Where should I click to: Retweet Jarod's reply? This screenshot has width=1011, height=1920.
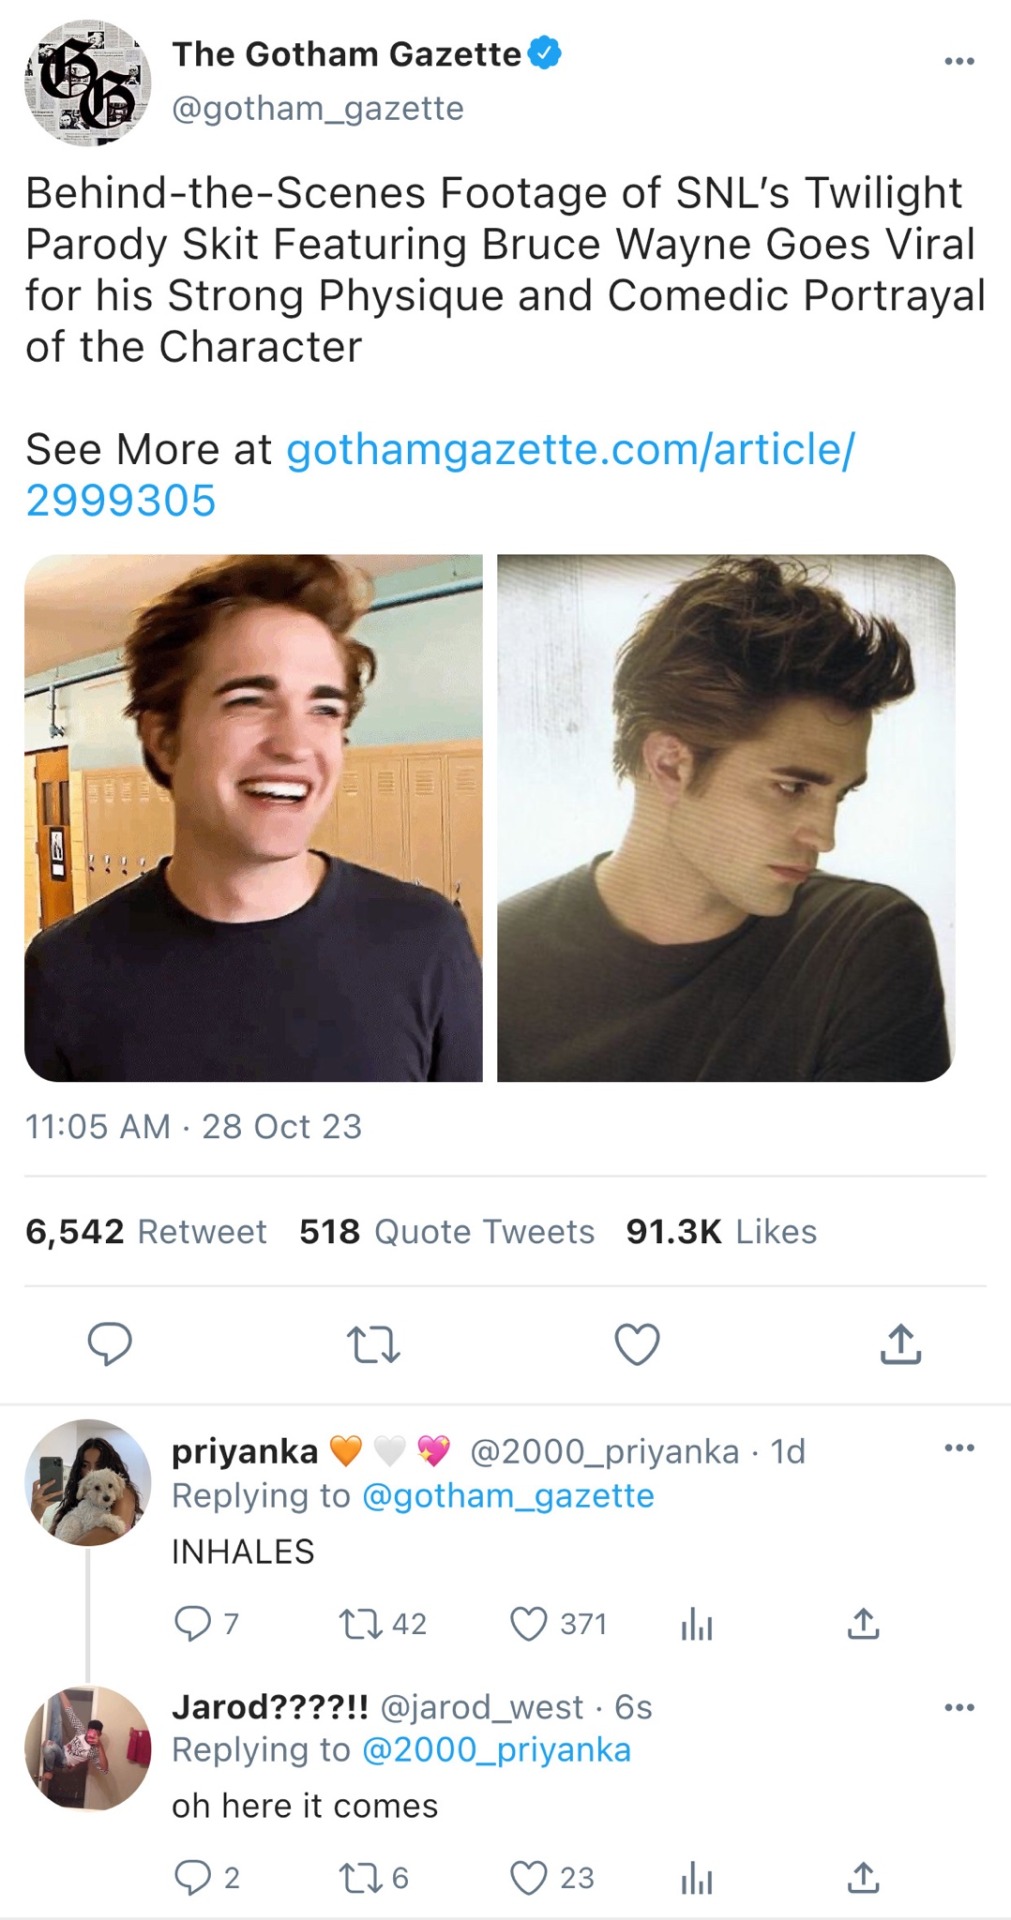(x=356, y=1878)
